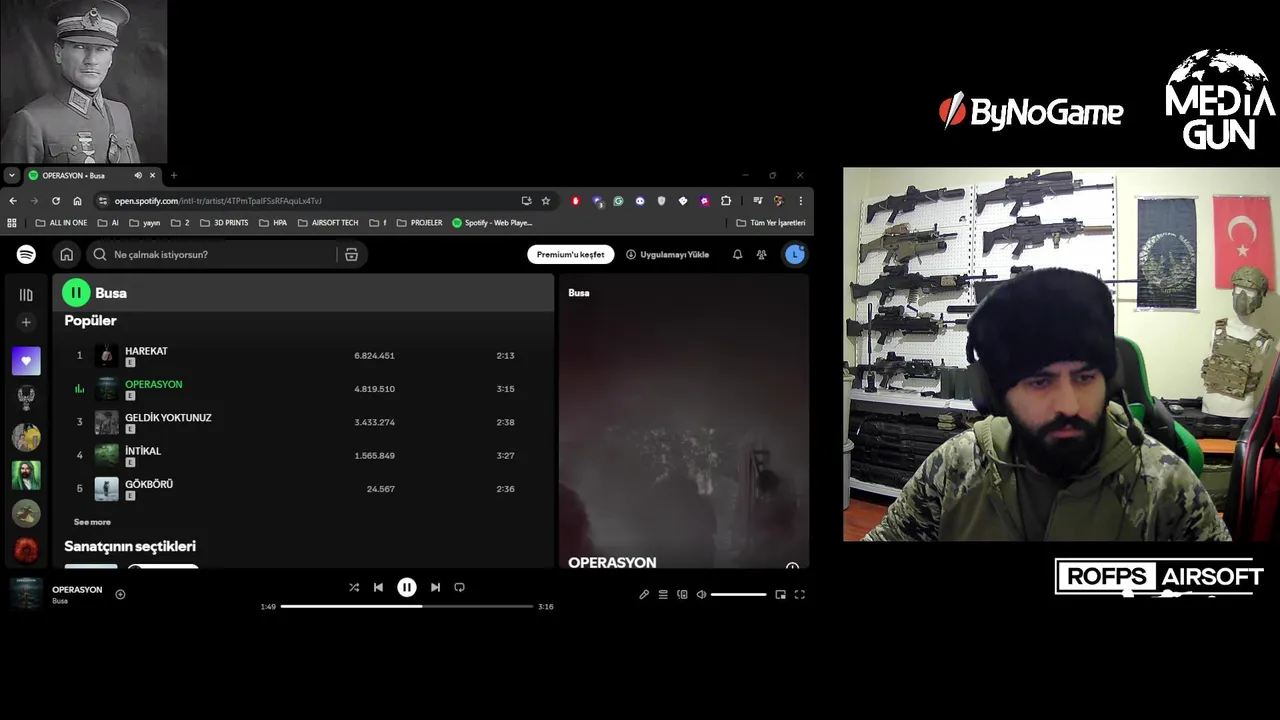This screenshot has height=720, width=1280.
Task: Reload the Spotify page
Action: pyautogui.click(x=56, y=200)
